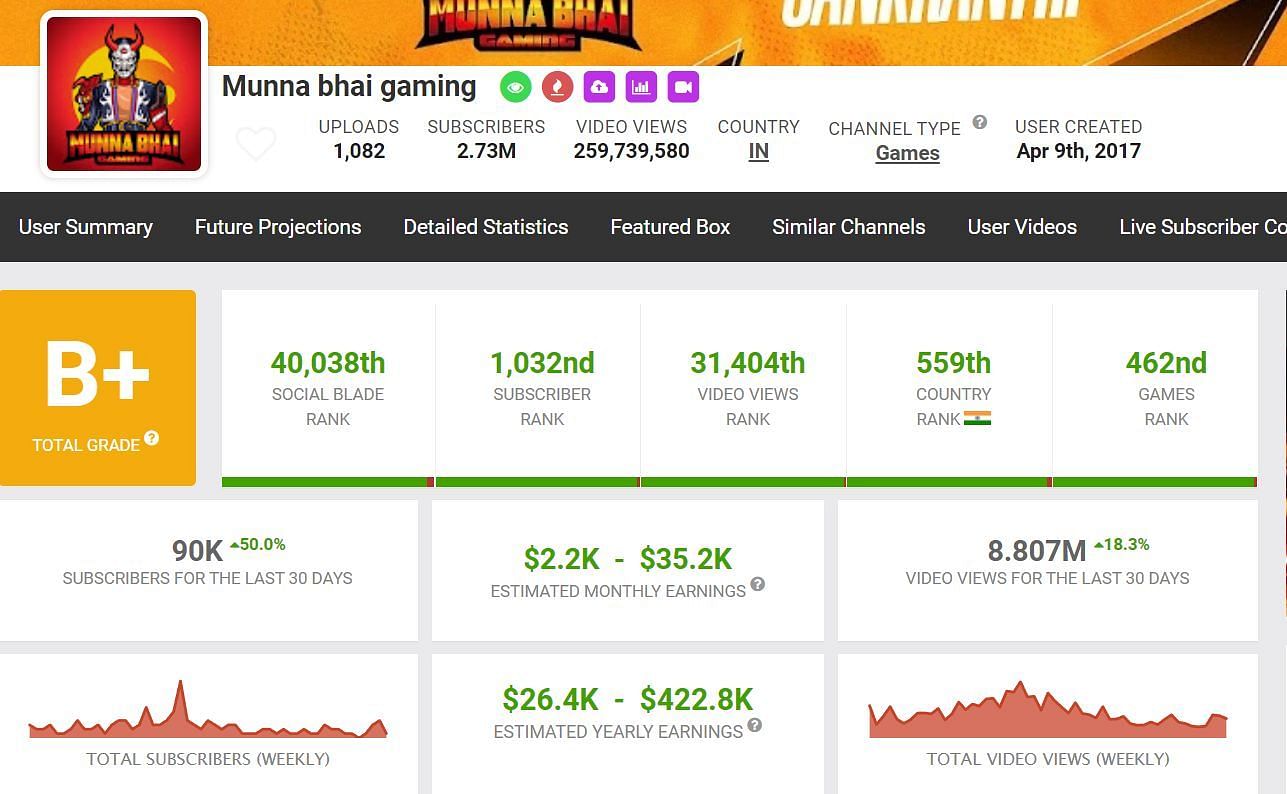Click the 8.807M video views value
This screenshot has height=794, width=1287.
click(x=1037, y=551)
